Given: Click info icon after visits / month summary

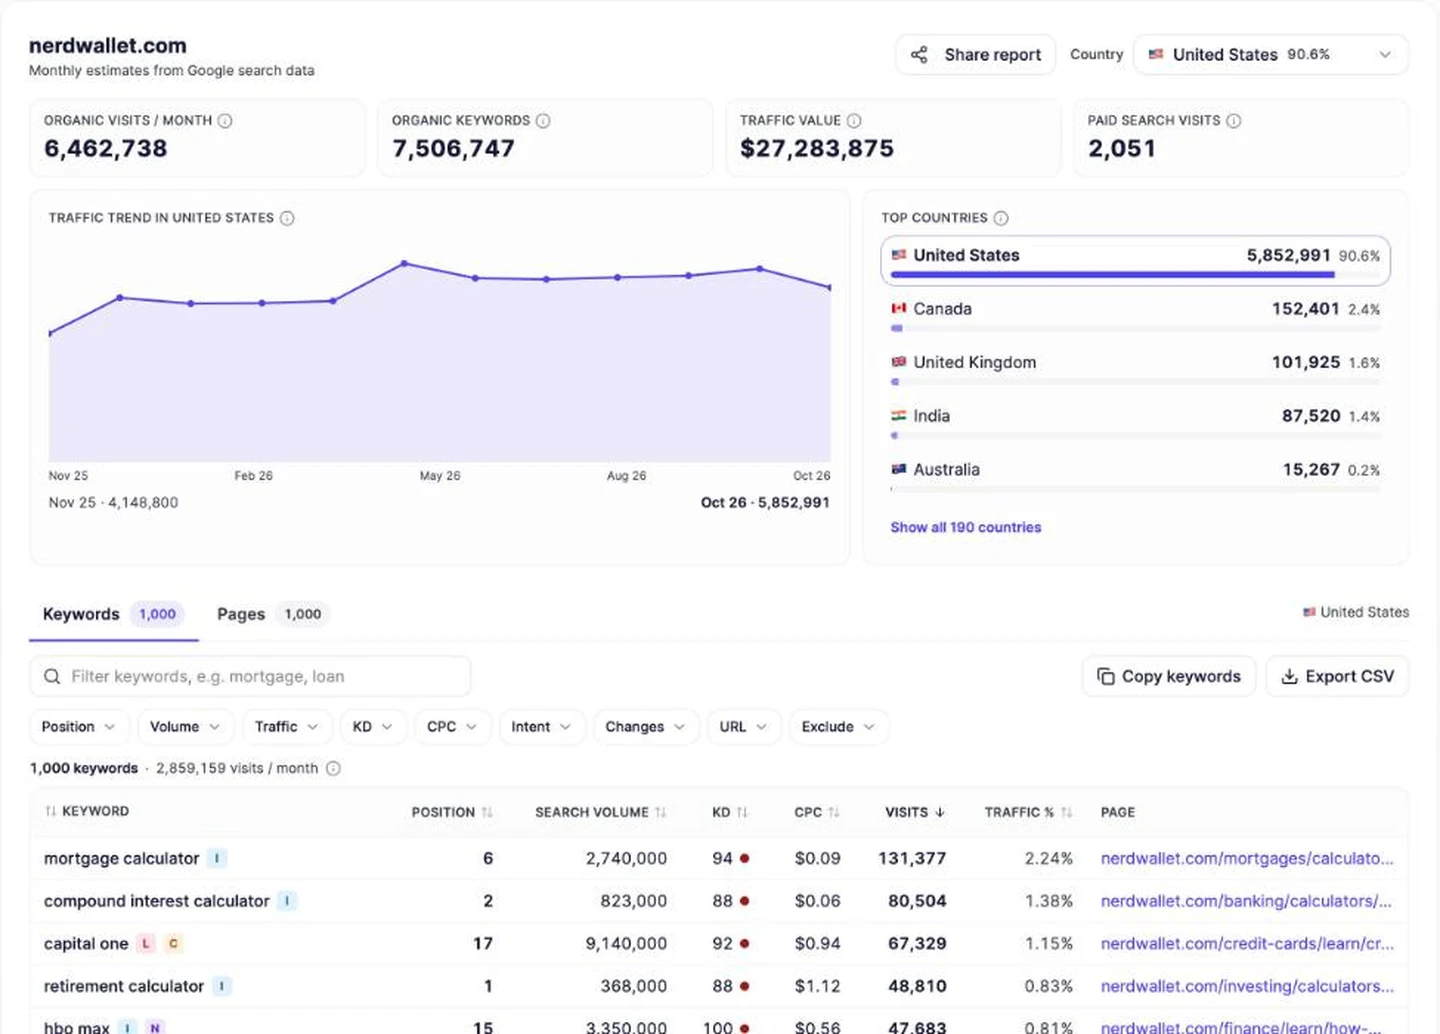Looking at the screenshot, I should click(333, 769).
